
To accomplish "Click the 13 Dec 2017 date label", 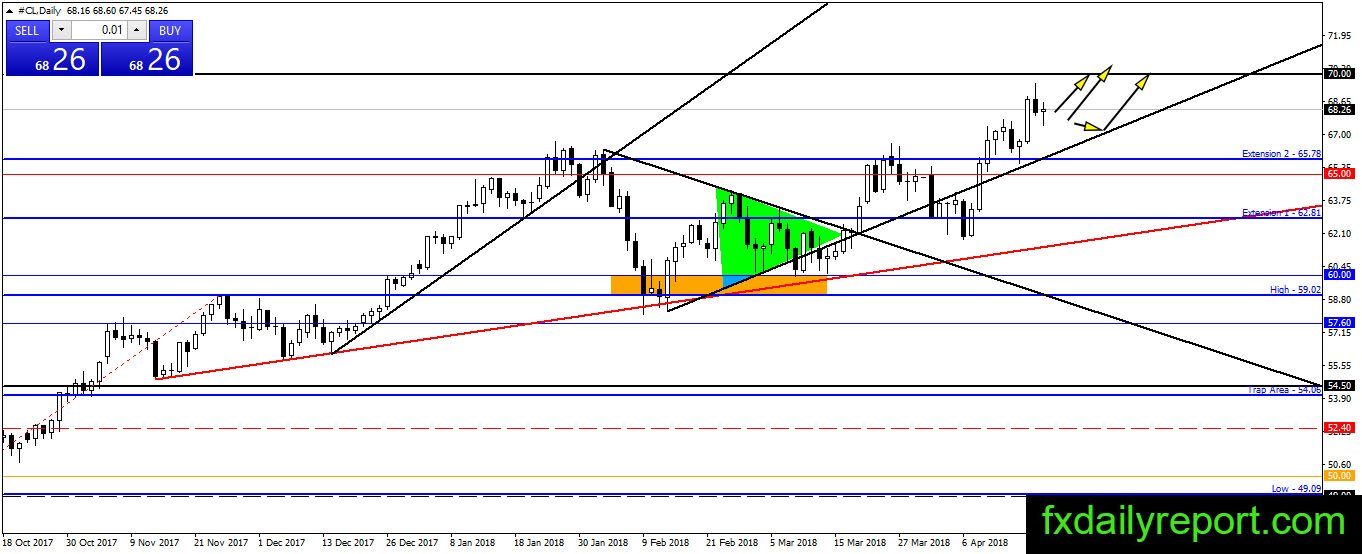I will (349, 543).
